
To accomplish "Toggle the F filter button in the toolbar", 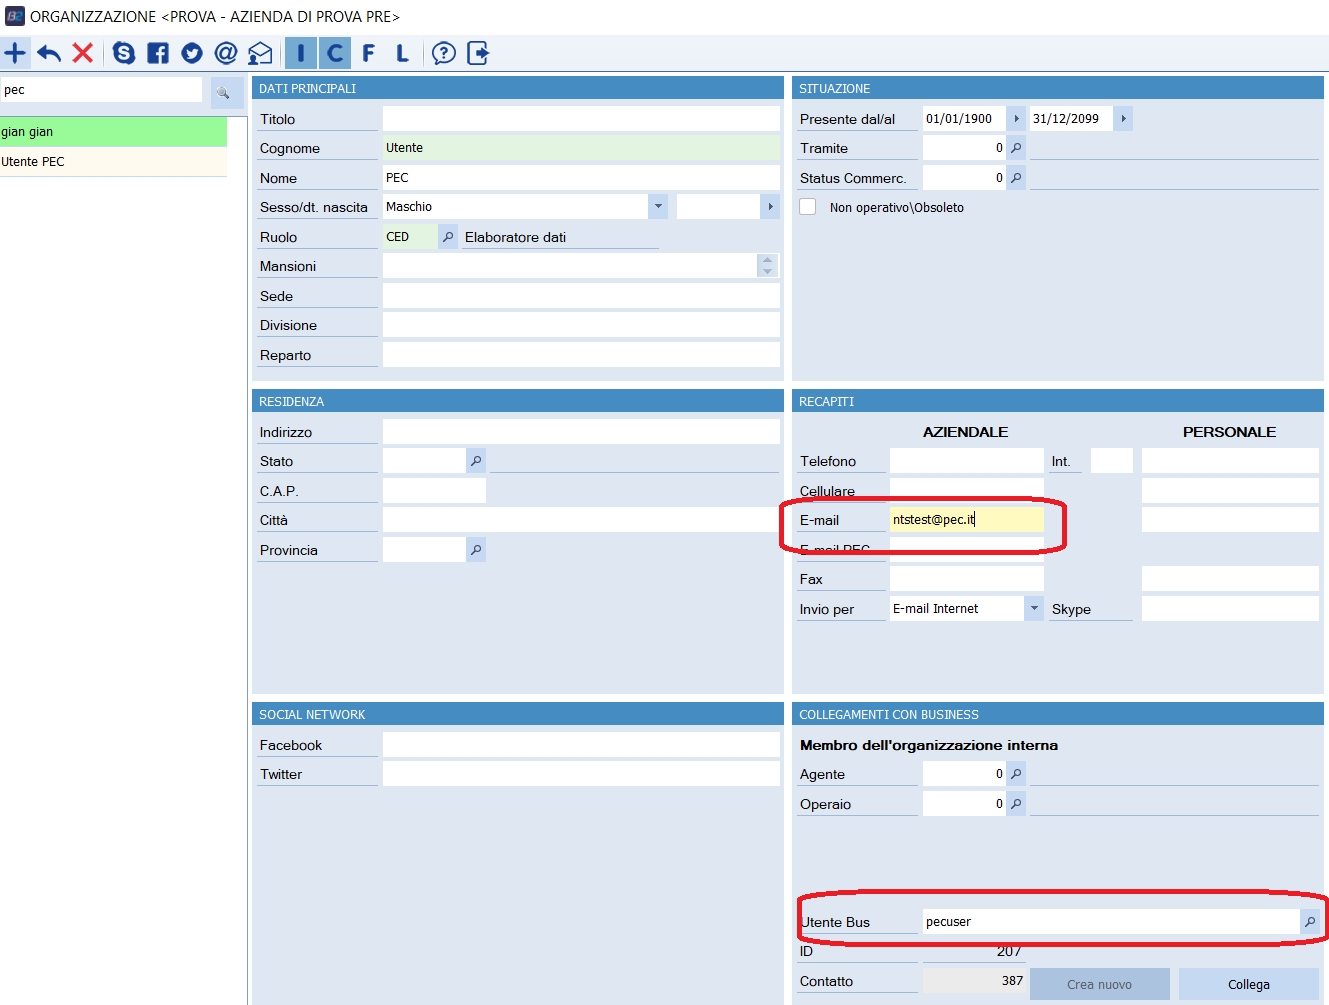I will click(x=369, y=53).
